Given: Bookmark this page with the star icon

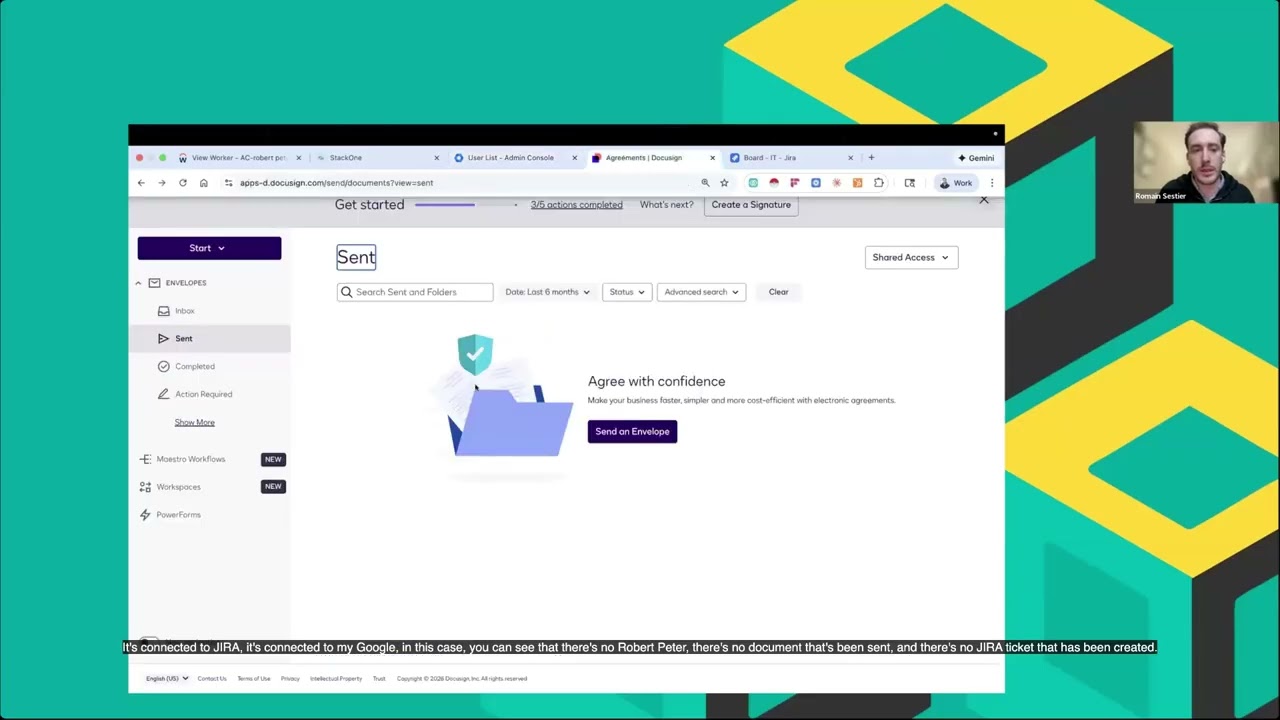Looking at the screenshot, I should (724, 183).
